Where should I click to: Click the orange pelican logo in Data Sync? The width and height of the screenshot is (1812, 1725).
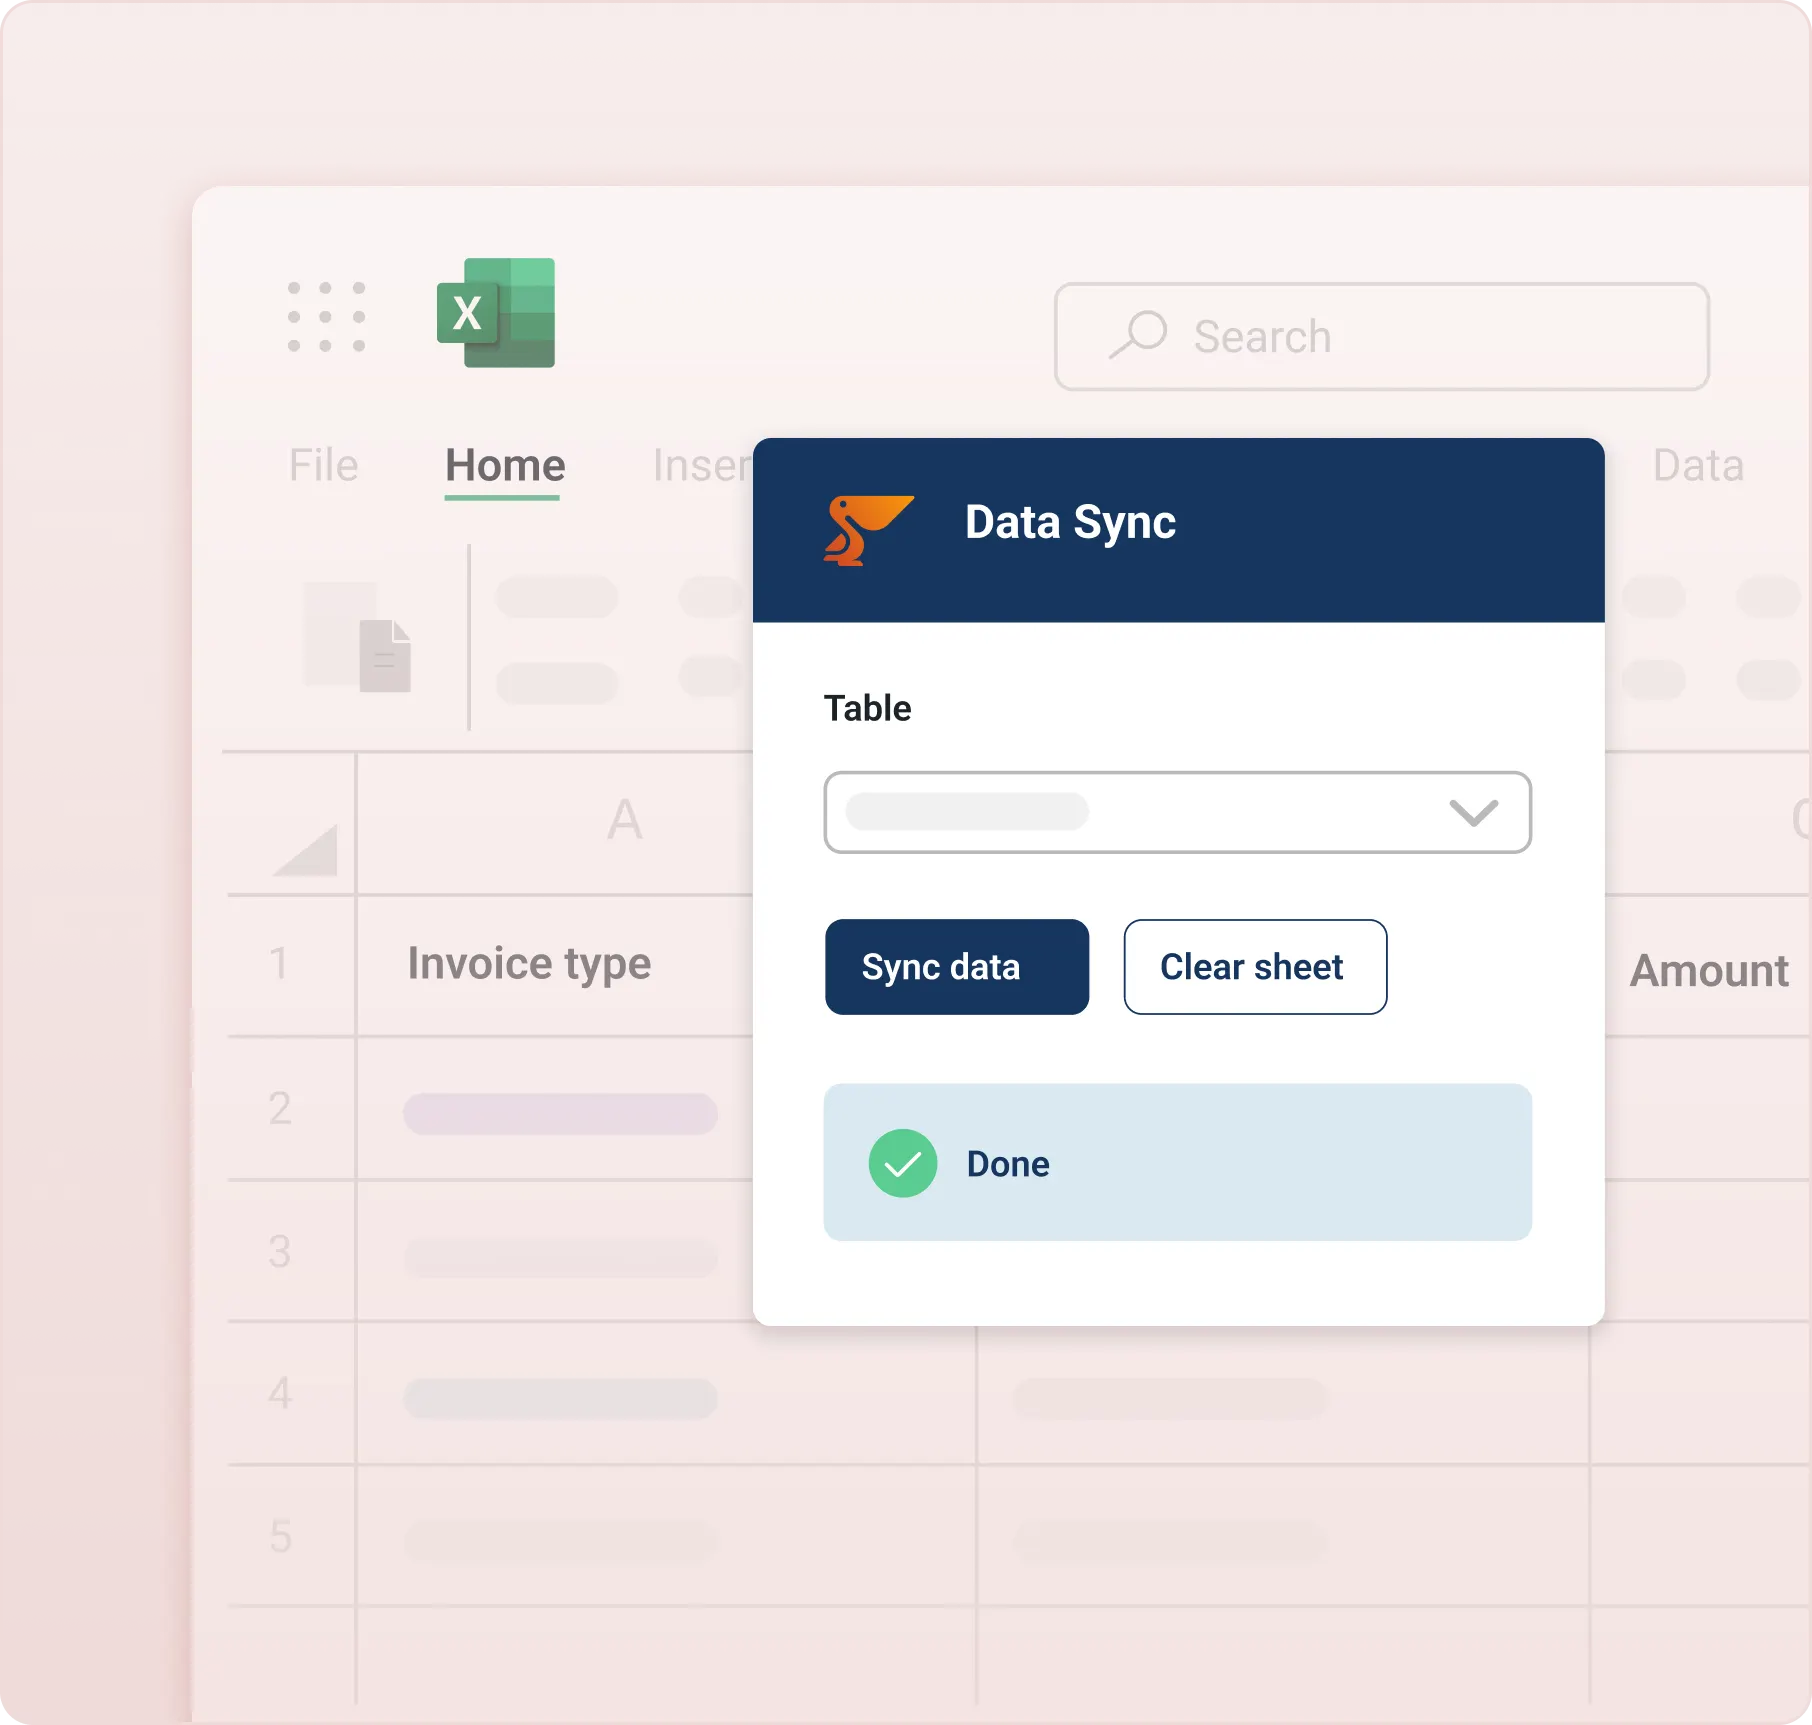point(866,529)
